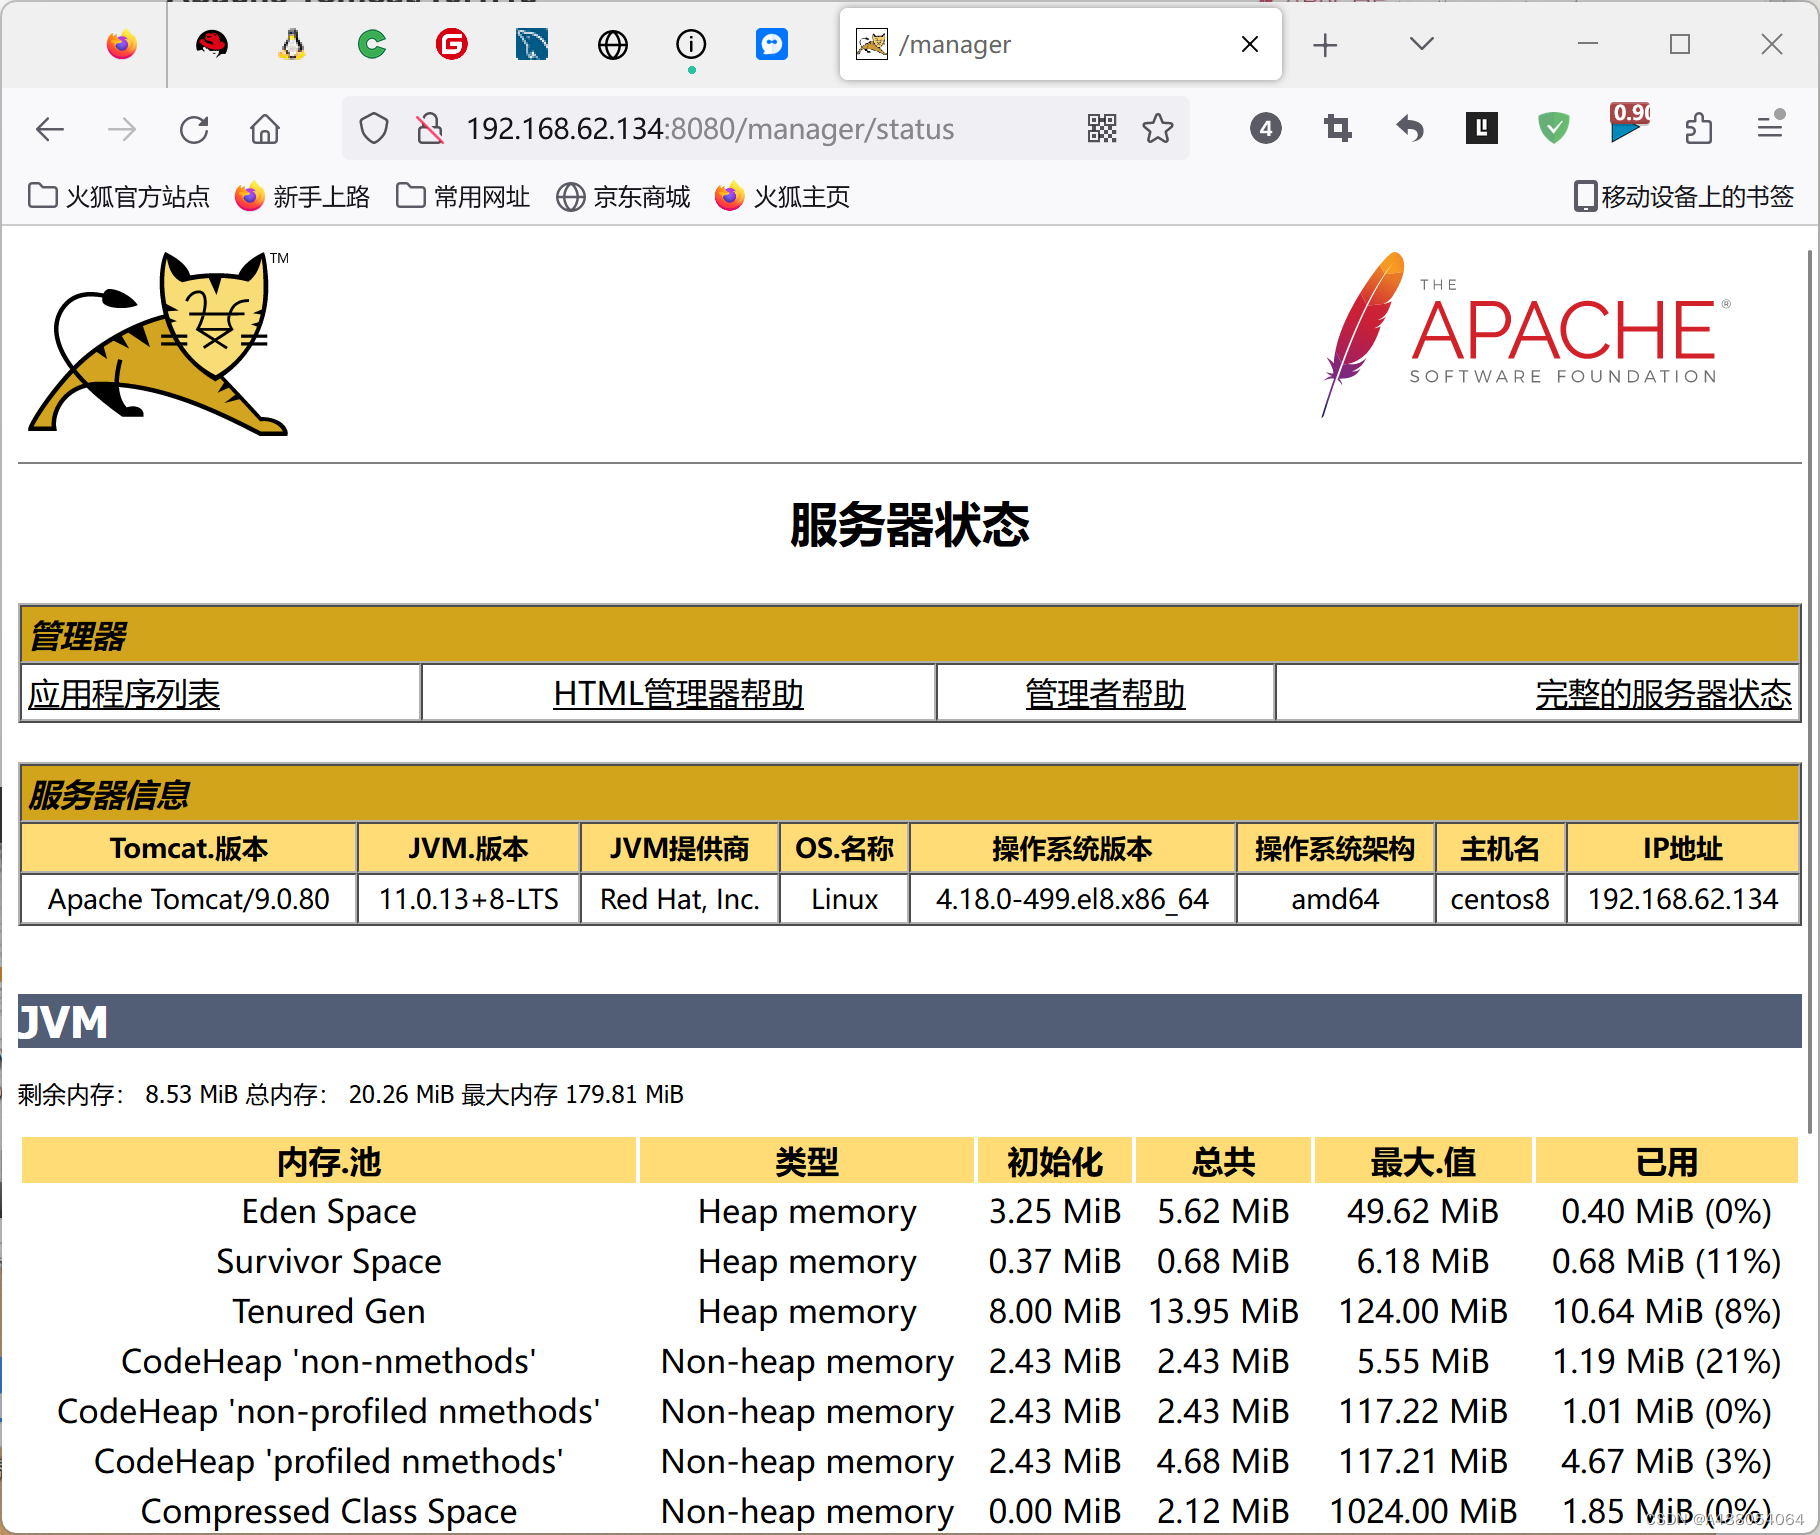Open the 京东商城 bookmark
This screenshot has height=1535, width=1820.
pos(623,197)
